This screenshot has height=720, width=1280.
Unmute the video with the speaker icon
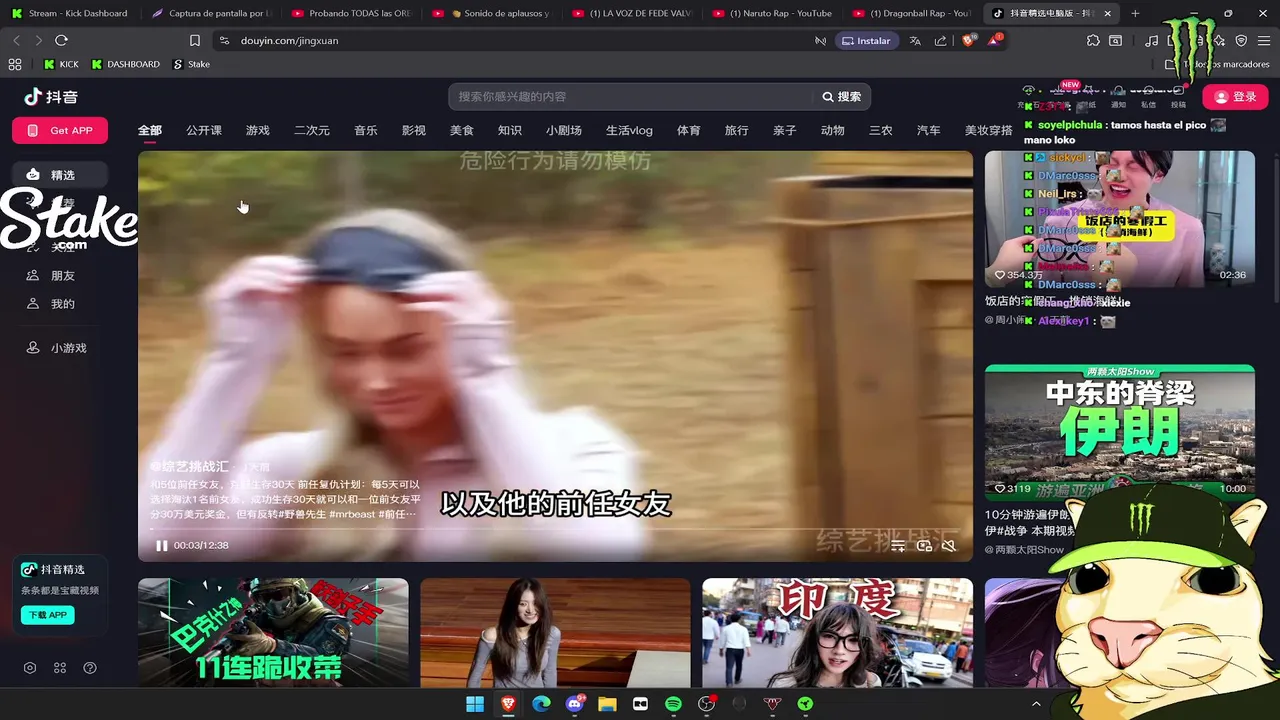(949, 545)
